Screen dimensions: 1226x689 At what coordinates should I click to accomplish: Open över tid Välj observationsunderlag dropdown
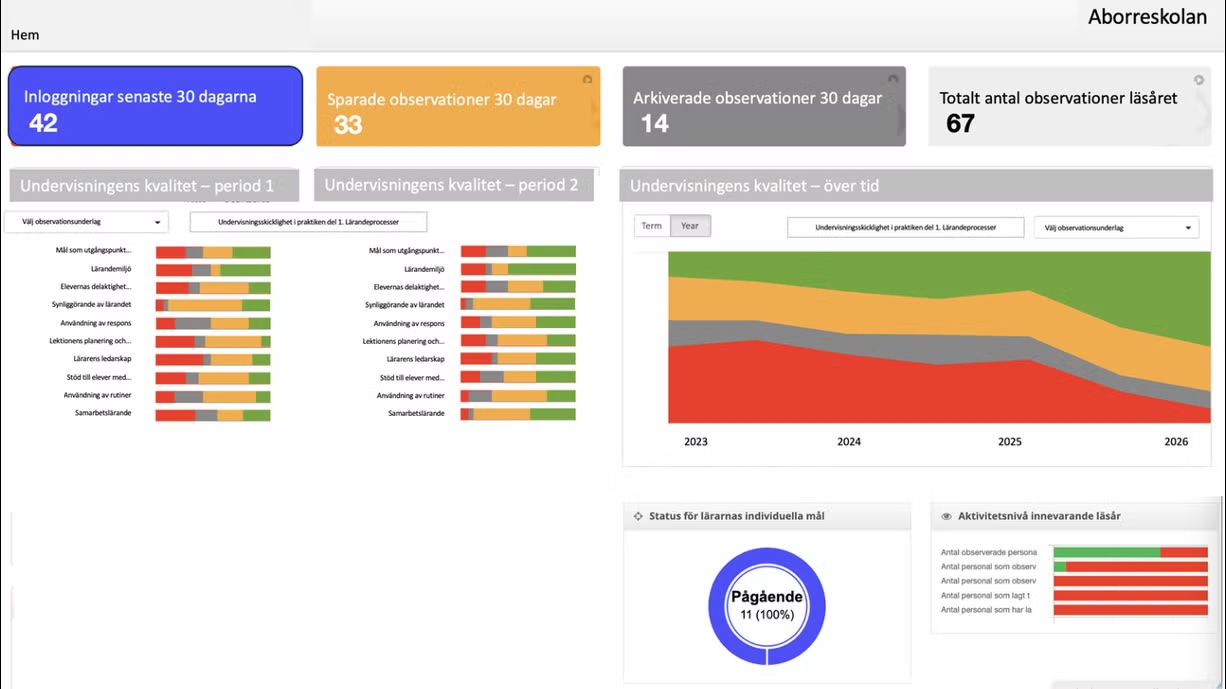pyautogui.click(x=1115, y=228)
